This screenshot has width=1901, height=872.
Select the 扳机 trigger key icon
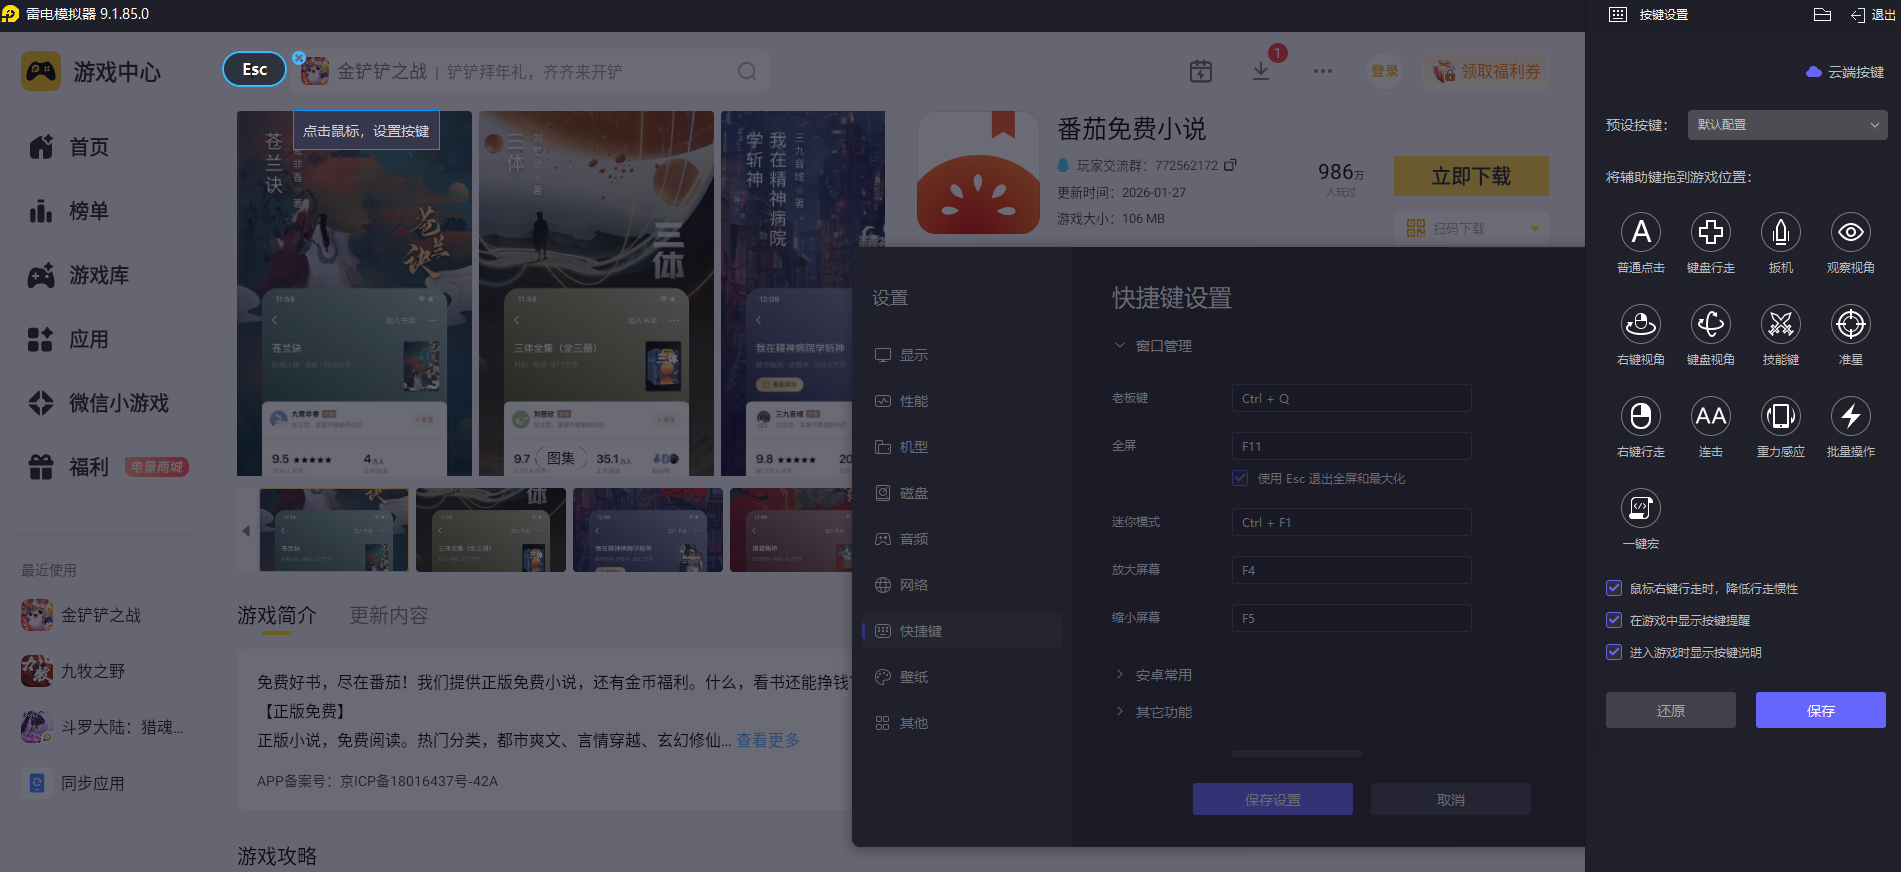(1780, 233)
